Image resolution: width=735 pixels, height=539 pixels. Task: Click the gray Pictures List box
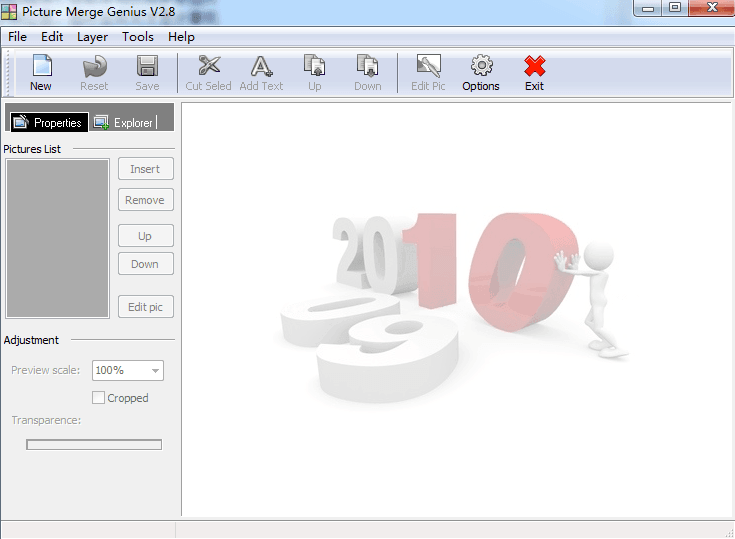click(x=57, y=238)
